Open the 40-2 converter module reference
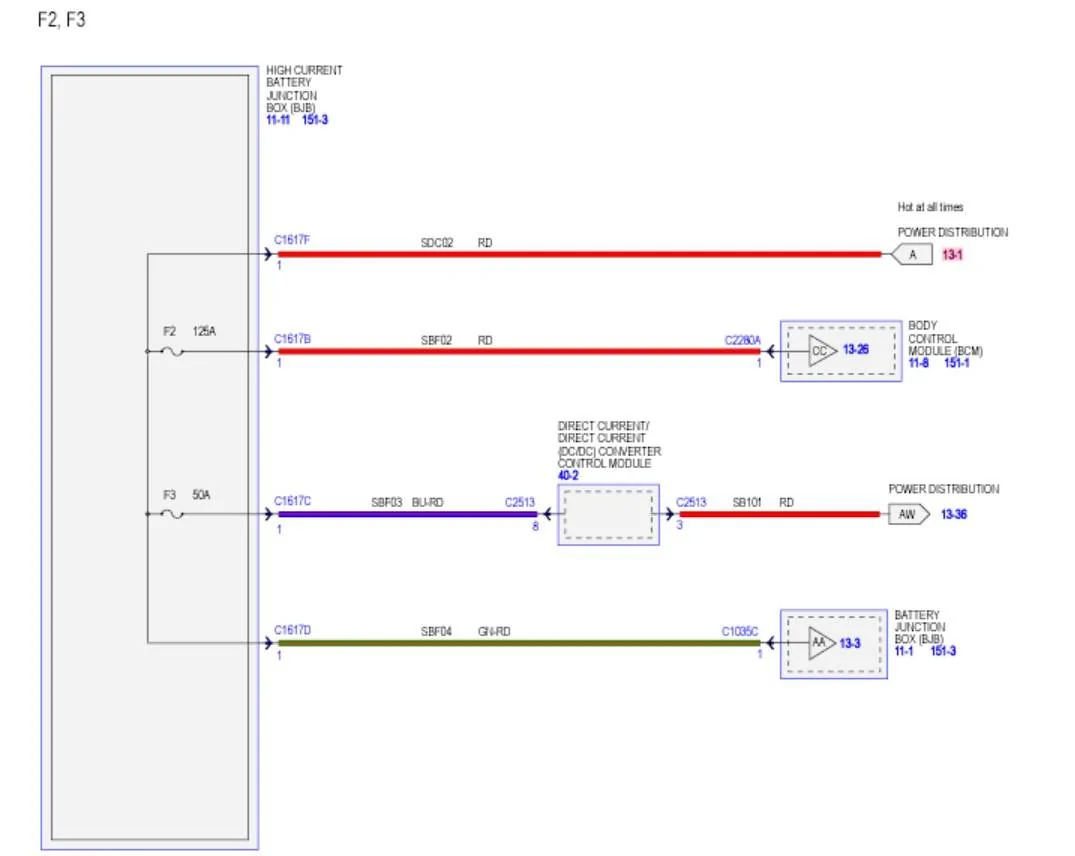The width and height of the screenshot is (1075, 856). tap(568, 475)
